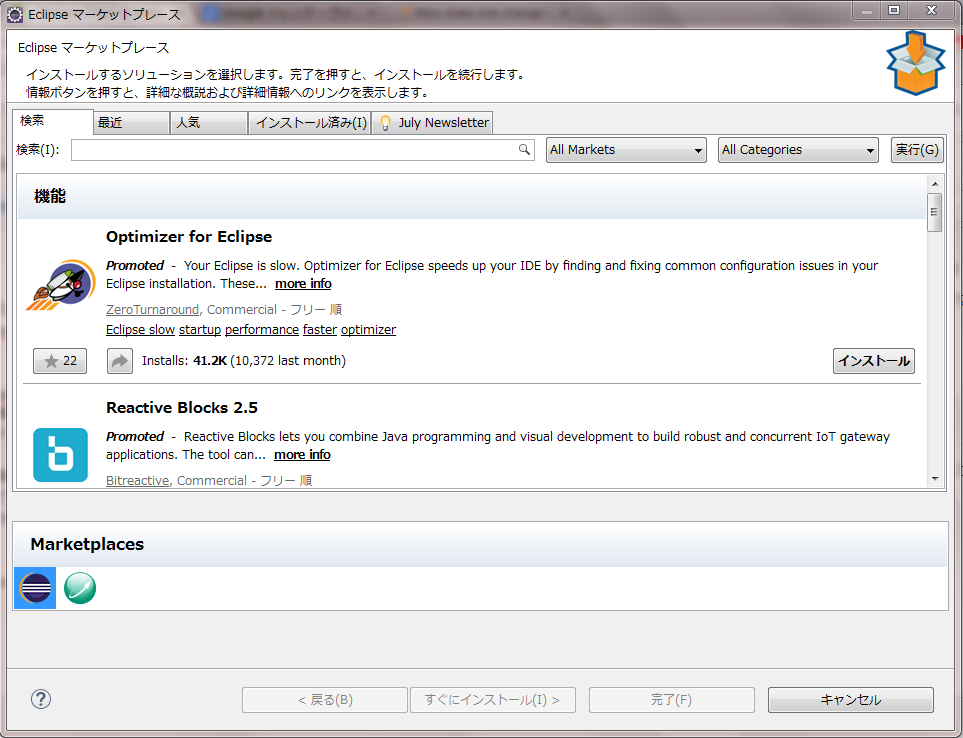Click the 完了(F) button

[x=671, y=699]
